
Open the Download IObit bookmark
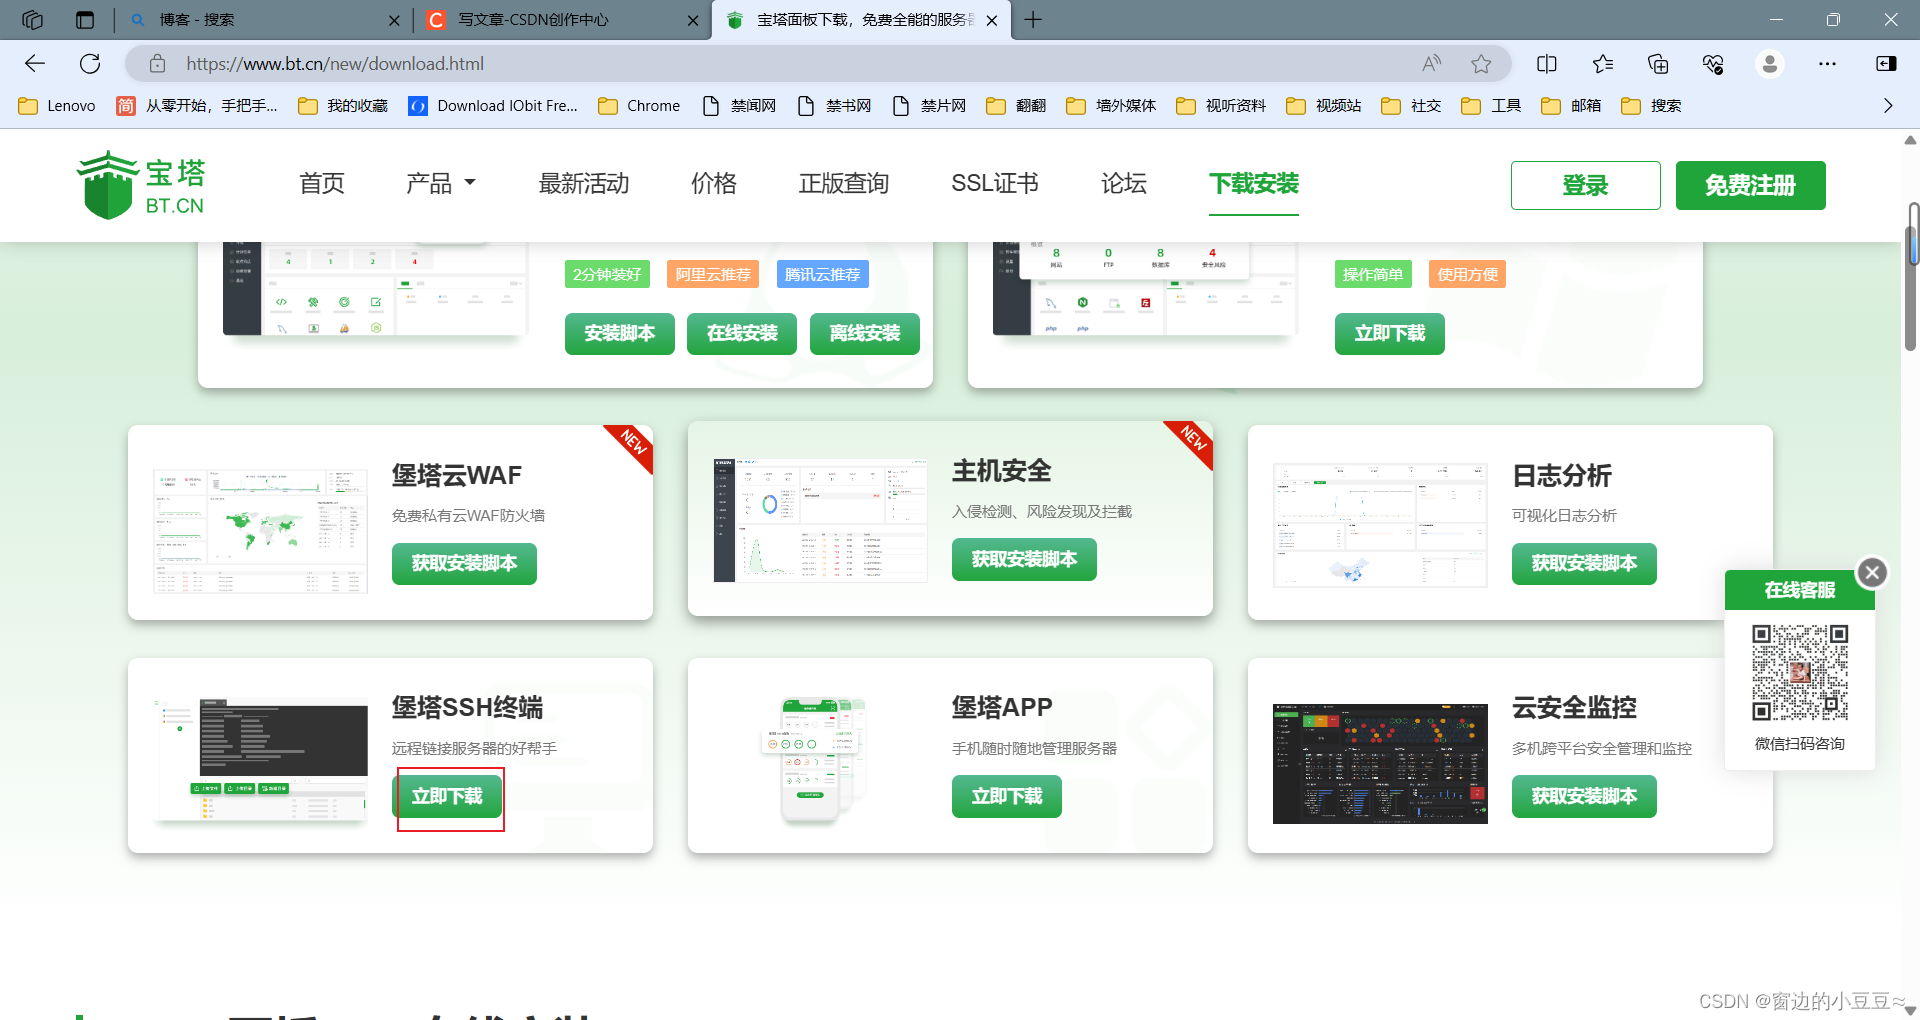point(493,106)
